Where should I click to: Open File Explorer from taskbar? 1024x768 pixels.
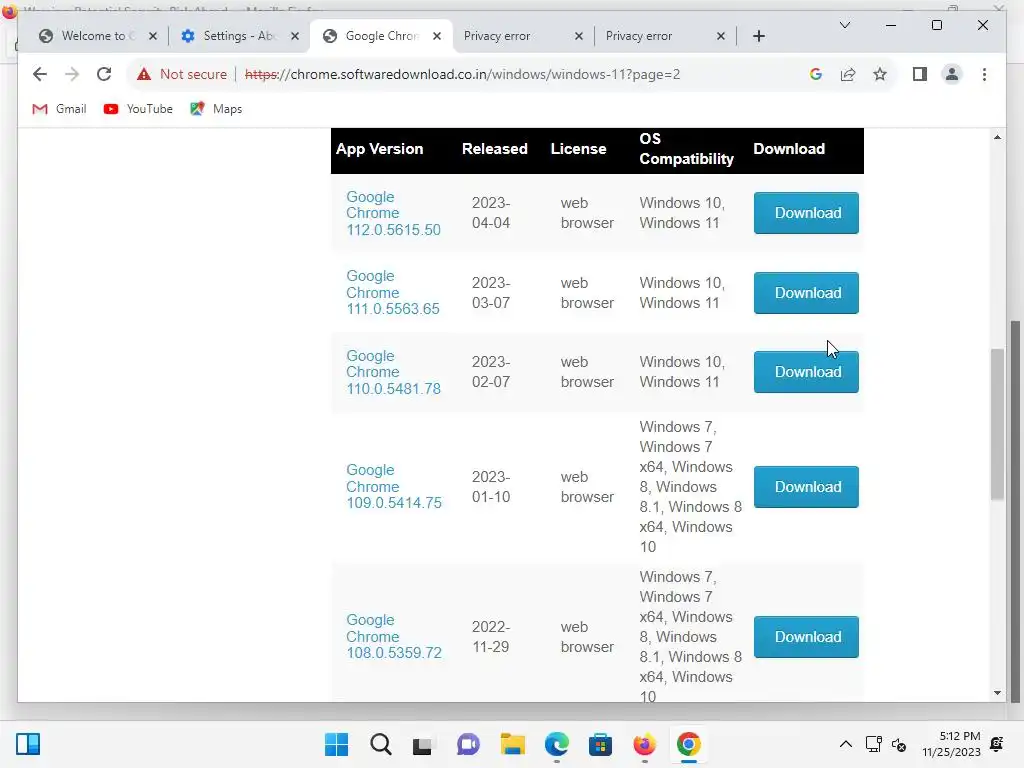coord(512,744)
